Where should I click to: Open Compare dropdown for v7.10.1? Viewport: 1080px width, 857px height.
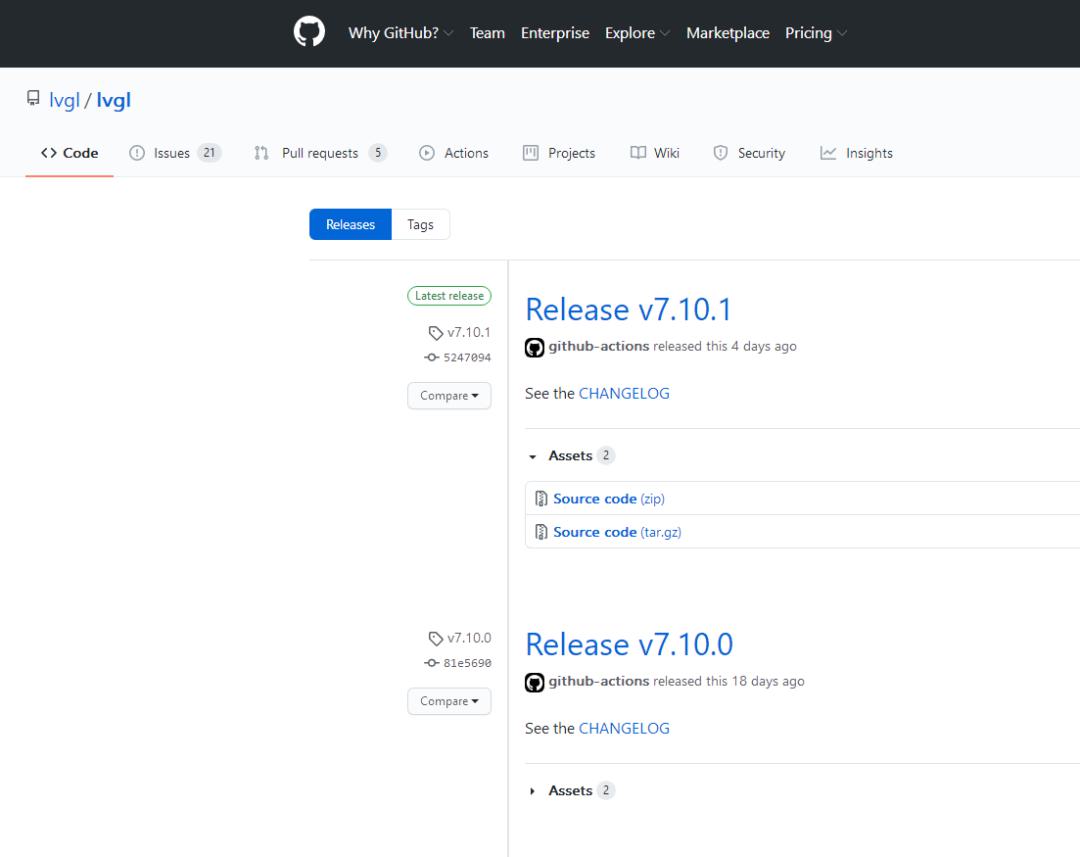coord(449,395)
